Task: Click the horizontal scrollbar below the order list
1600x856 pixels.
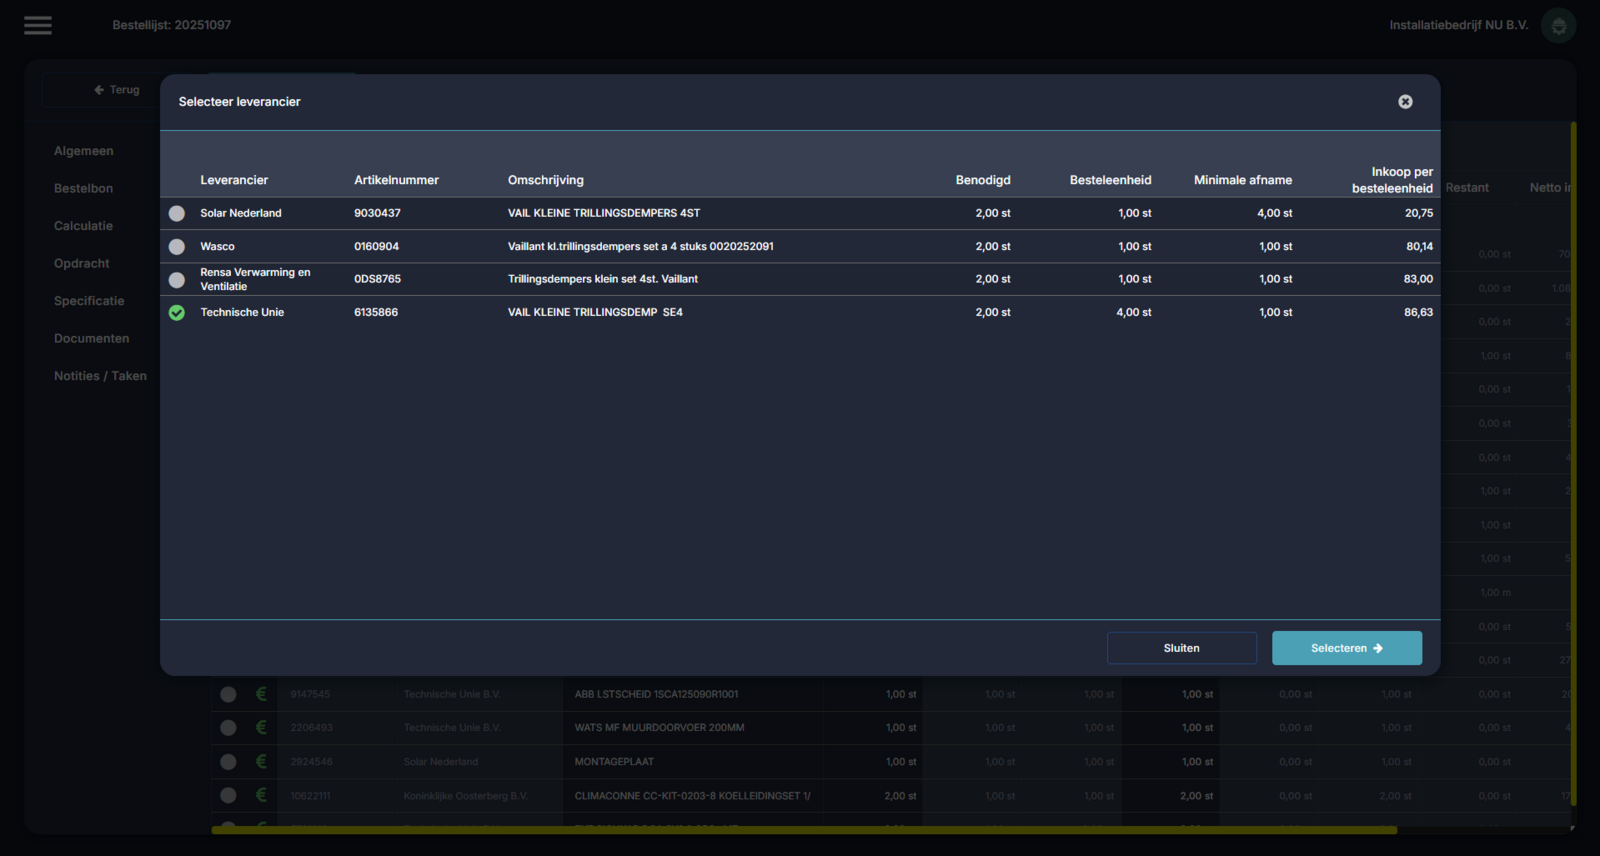Action: click(804, 830)
